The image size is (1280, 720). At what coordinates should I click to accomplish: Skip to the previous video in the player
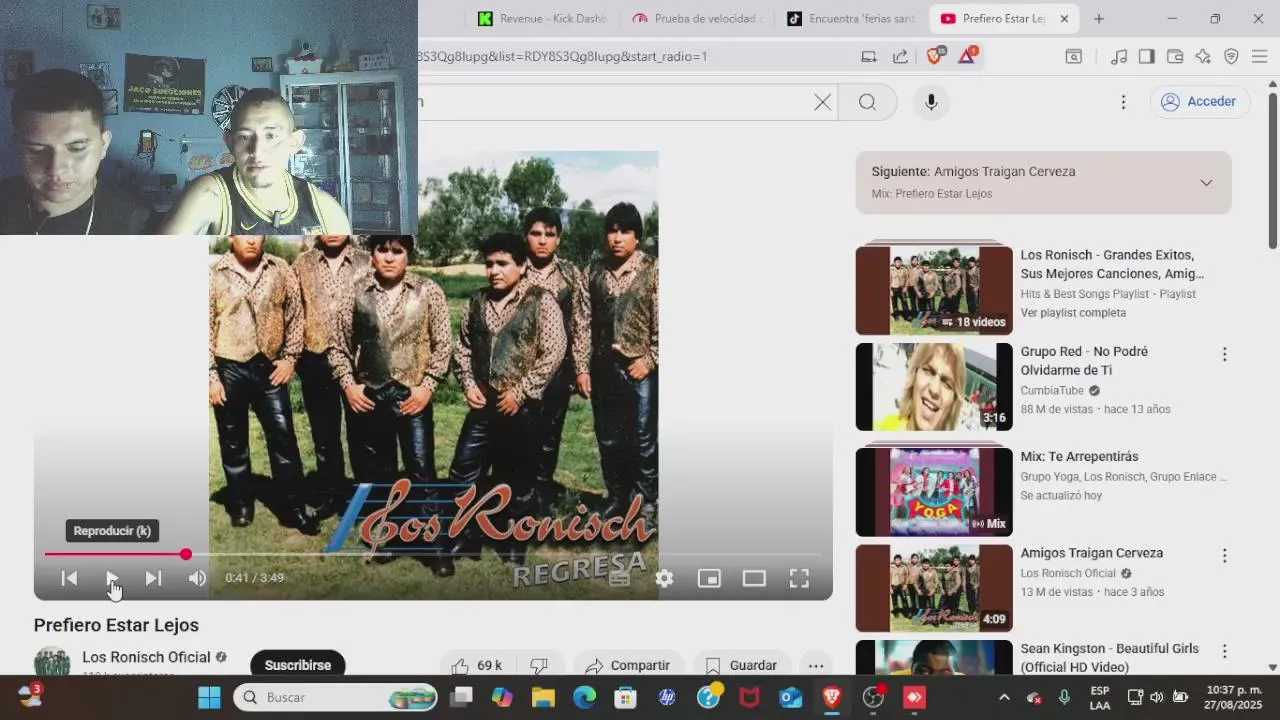pos(69,578)
